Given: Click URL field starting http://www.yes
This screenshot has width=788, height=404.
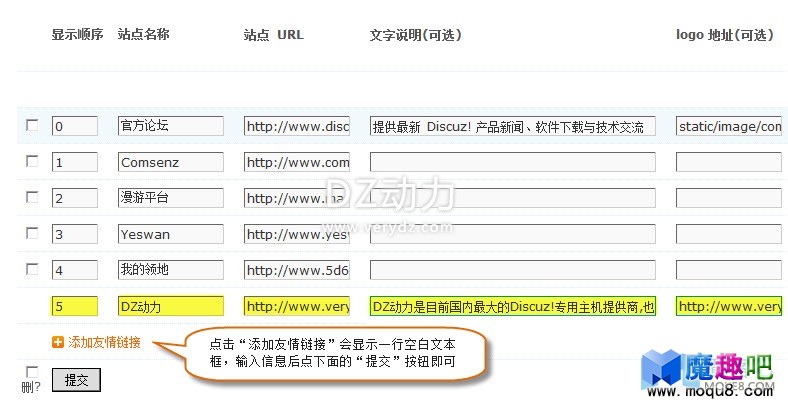Looking at the screenshot, I should [297, 234].
